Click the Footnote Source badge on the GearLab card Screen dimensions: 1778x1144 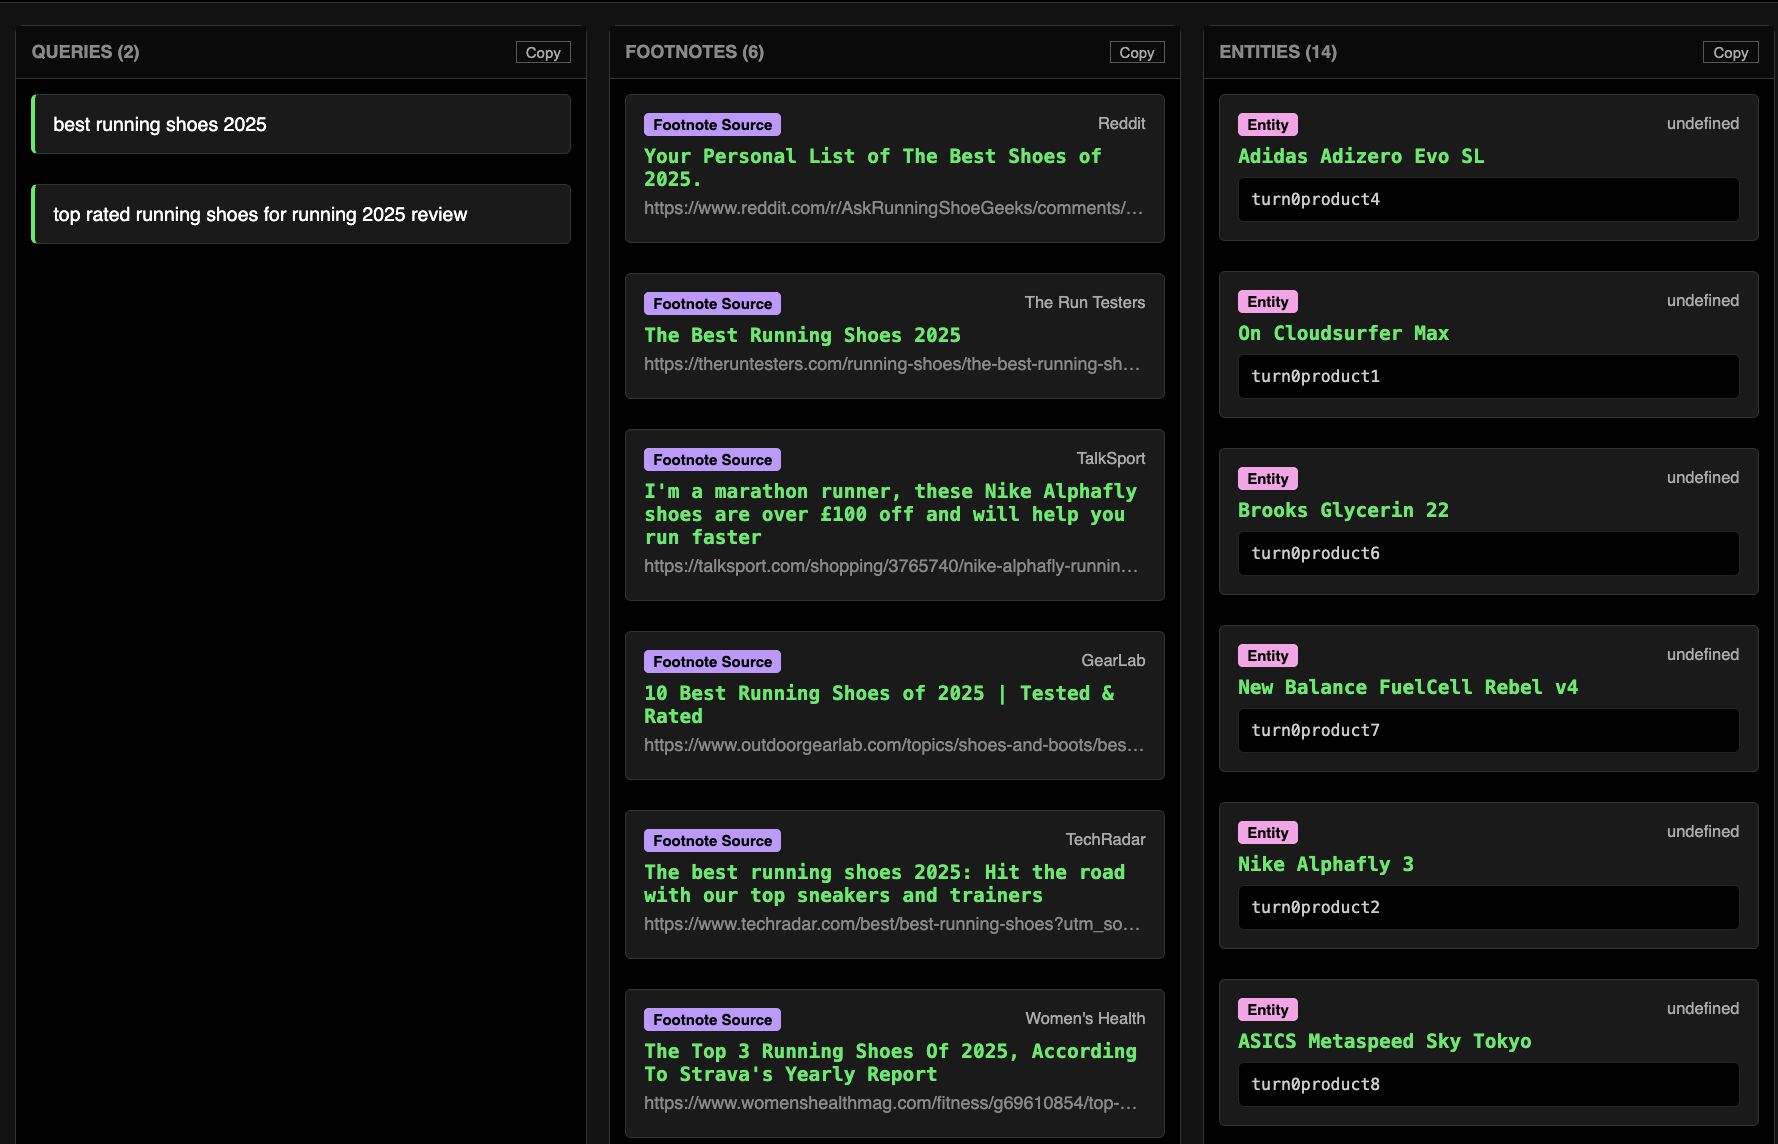click(712, 662)
